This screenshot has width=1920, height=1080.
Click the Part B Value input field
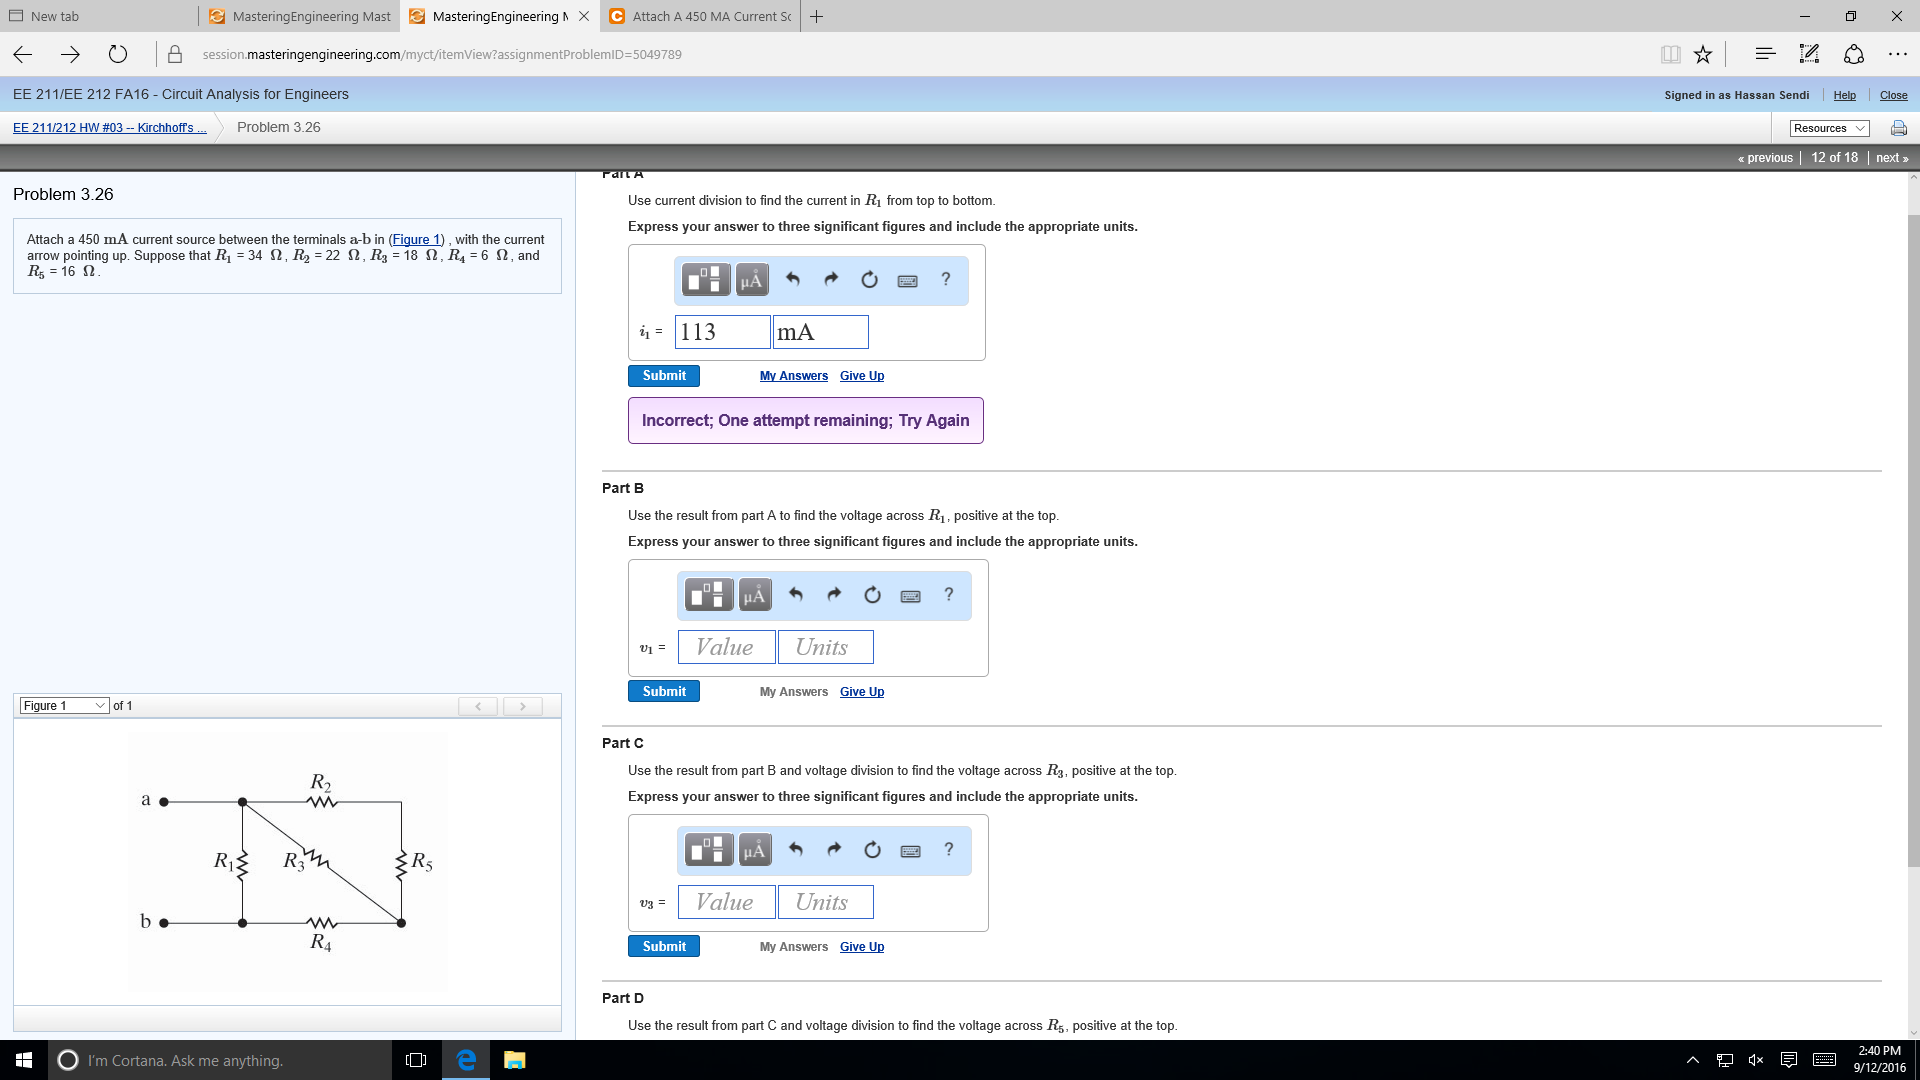(x=726, y=647)
